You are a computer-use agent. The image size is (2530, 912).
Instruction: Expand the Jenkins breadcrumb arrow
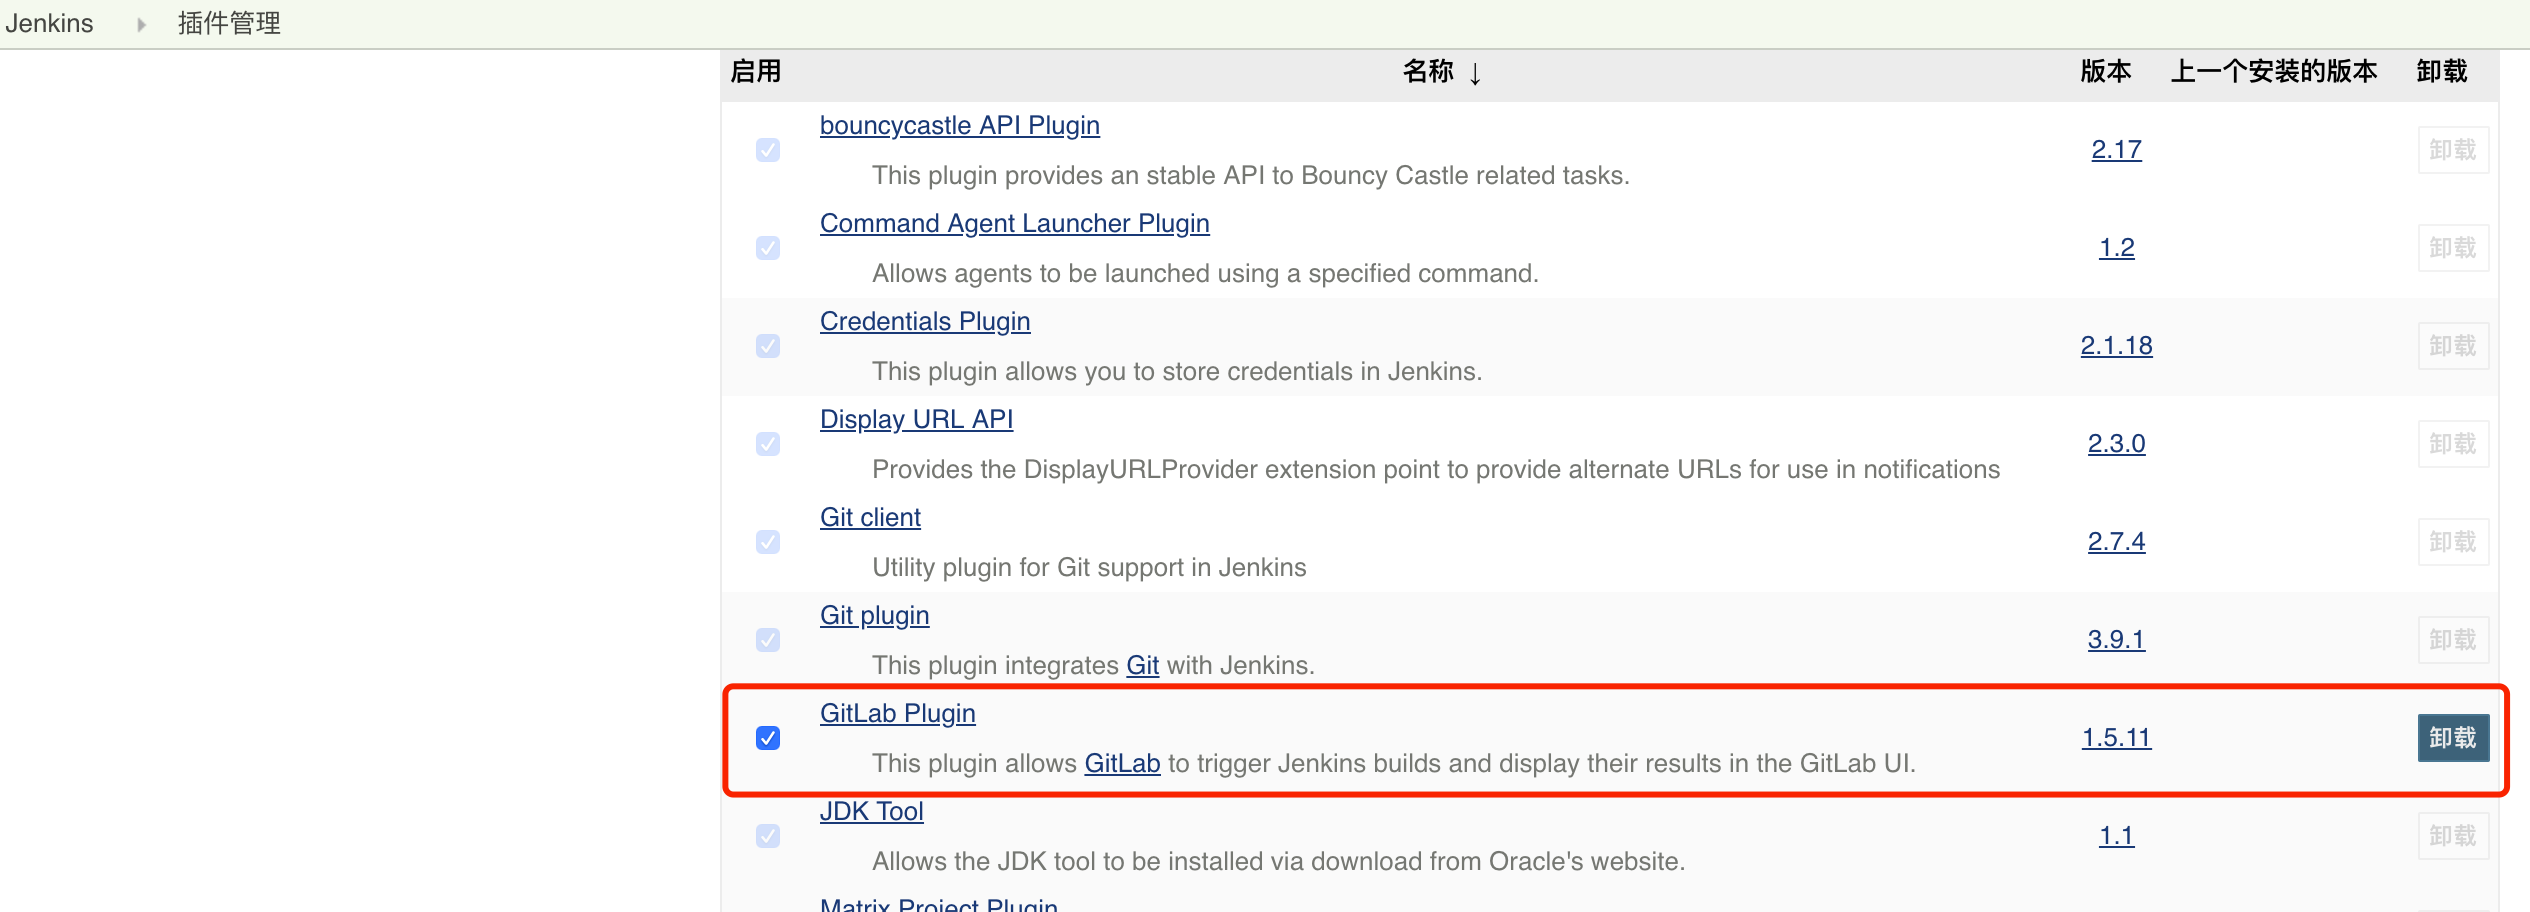141,24
